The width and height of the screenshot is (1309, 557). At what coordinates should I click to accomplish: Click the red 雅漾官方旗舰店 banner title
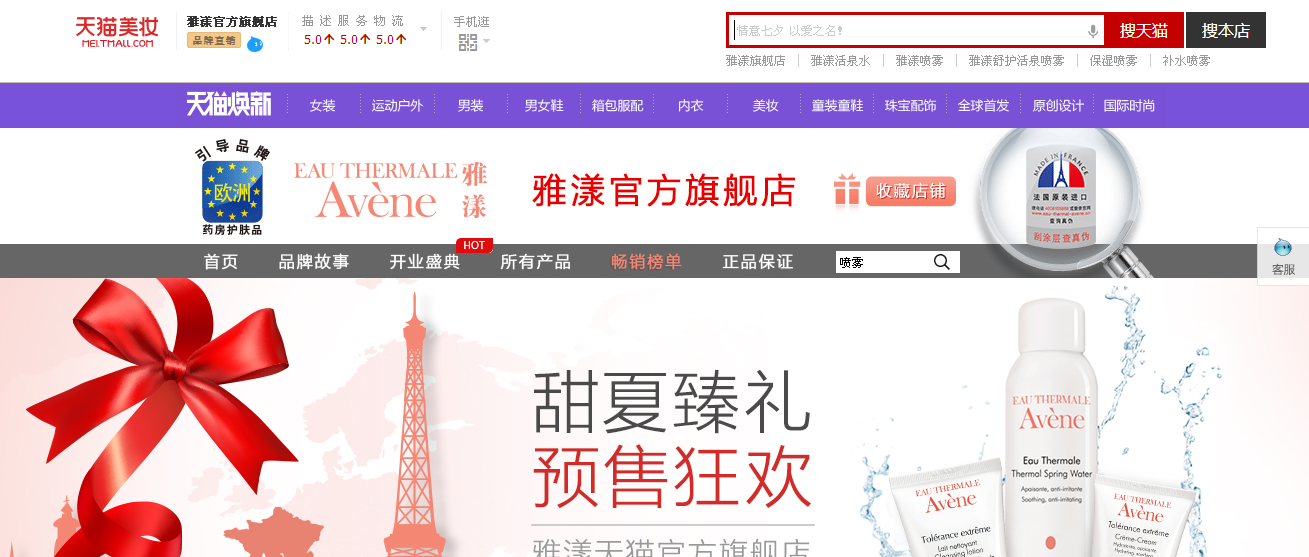(663, 190)
